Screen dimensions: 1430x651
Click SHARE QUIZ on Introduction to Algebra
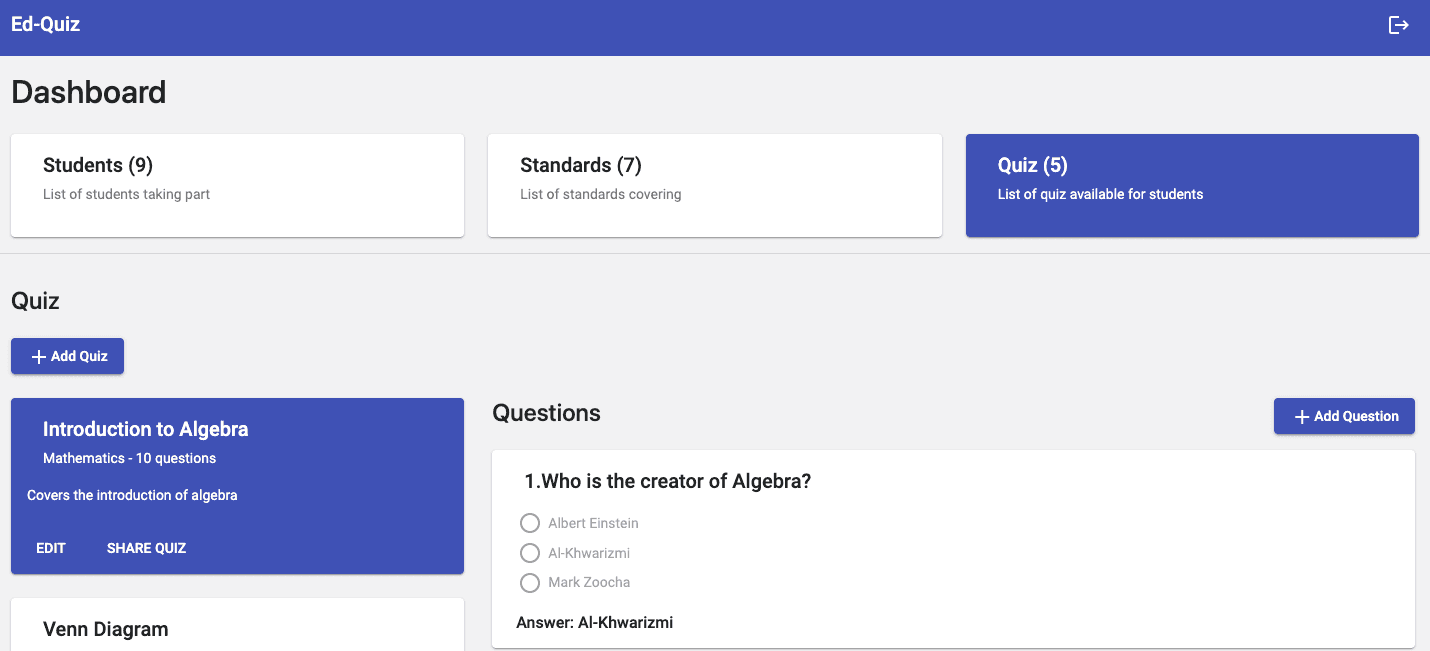tap(146, 548)
